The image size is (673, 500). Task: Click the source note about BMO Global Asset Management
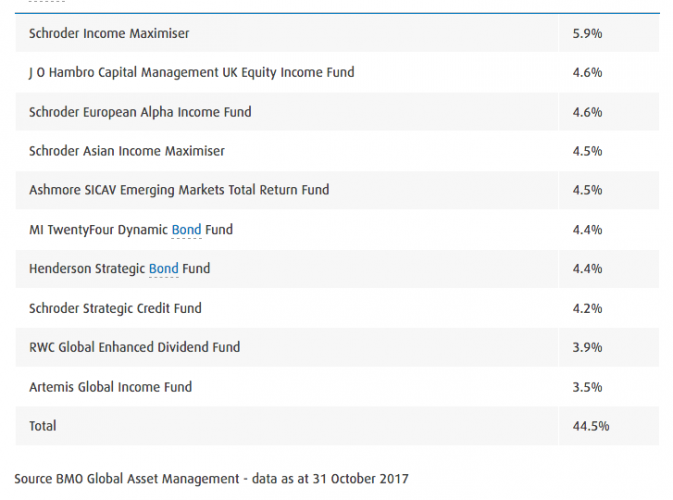(x=212, y=479)
